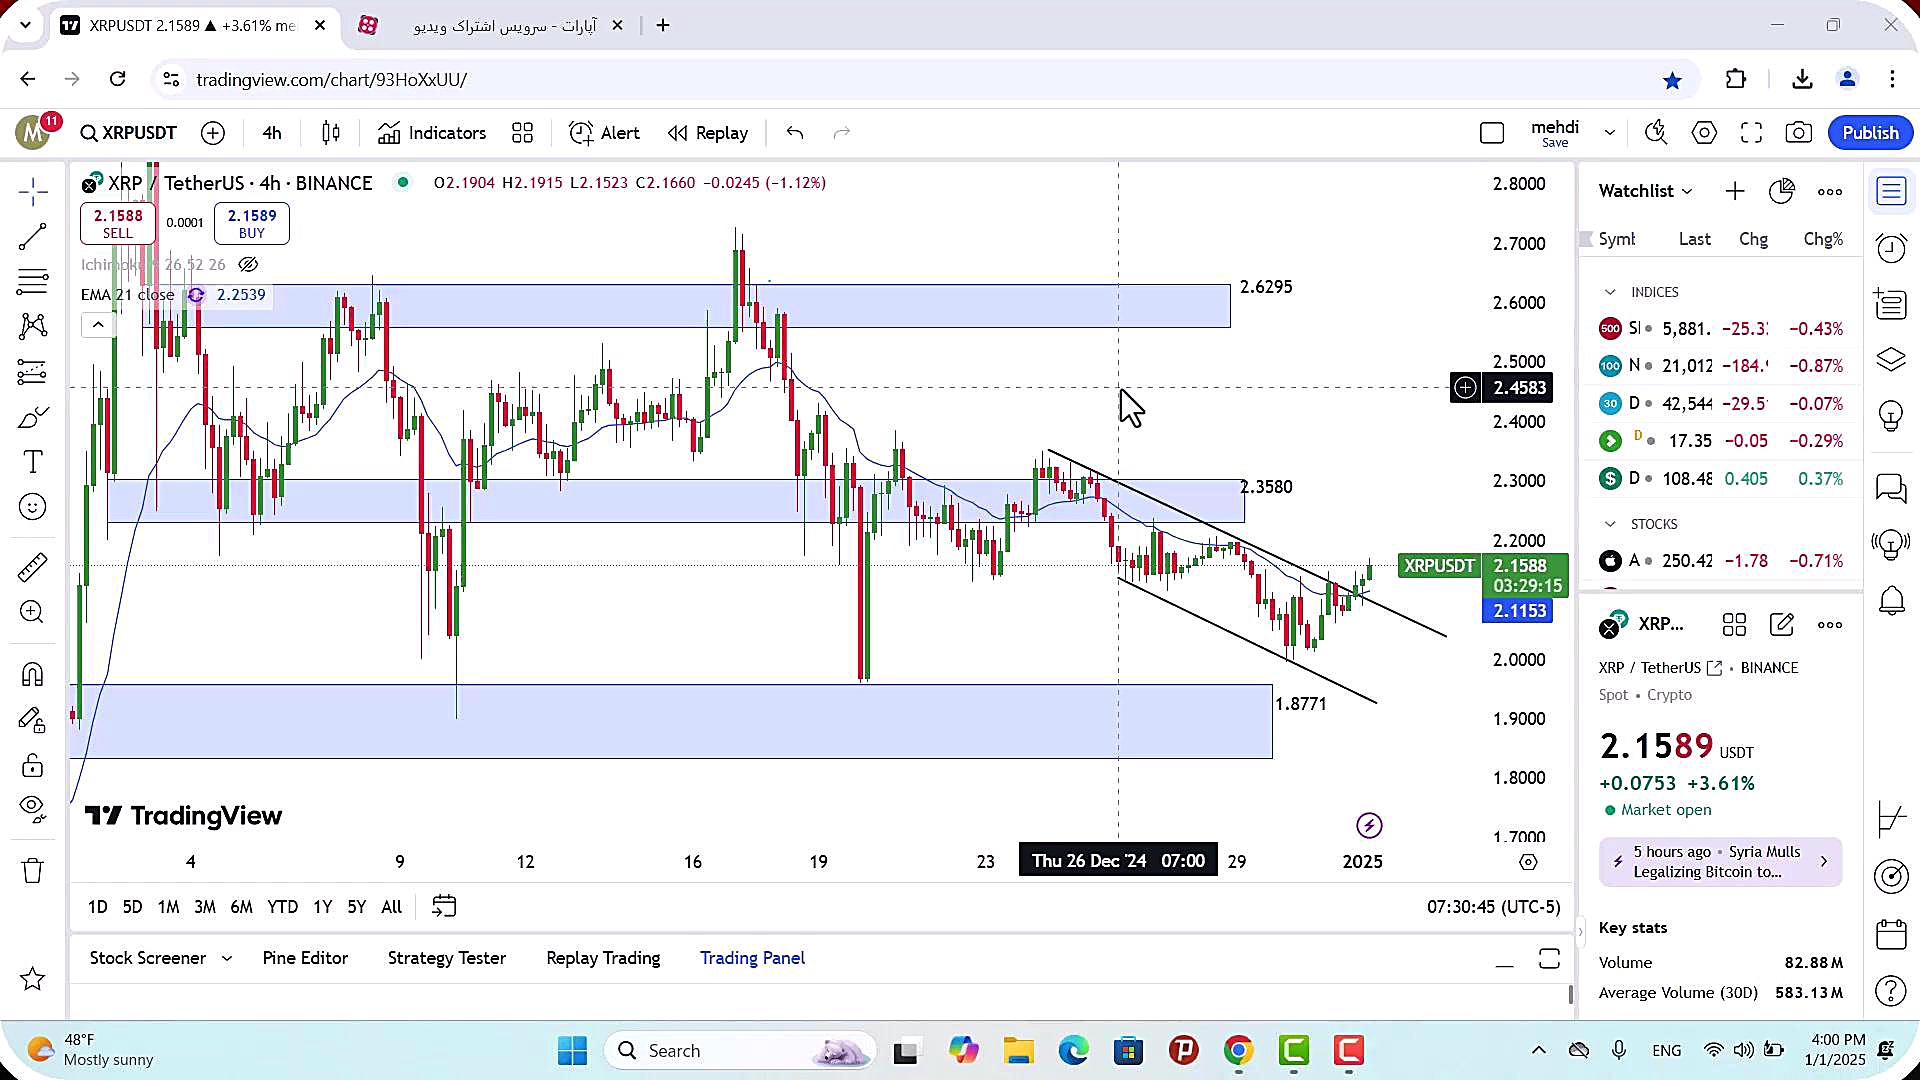The image size is (1920, 1080).
Task: Select the trend line drawing tool
Action: pyautogui.click(x=33, y=236)
